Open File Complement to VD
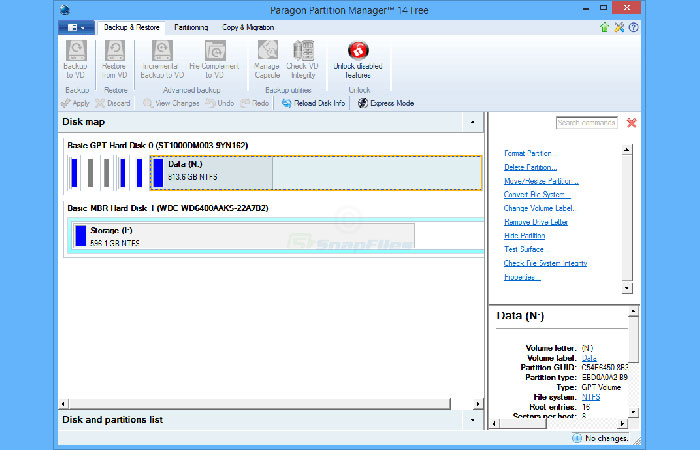 [215, 59]
